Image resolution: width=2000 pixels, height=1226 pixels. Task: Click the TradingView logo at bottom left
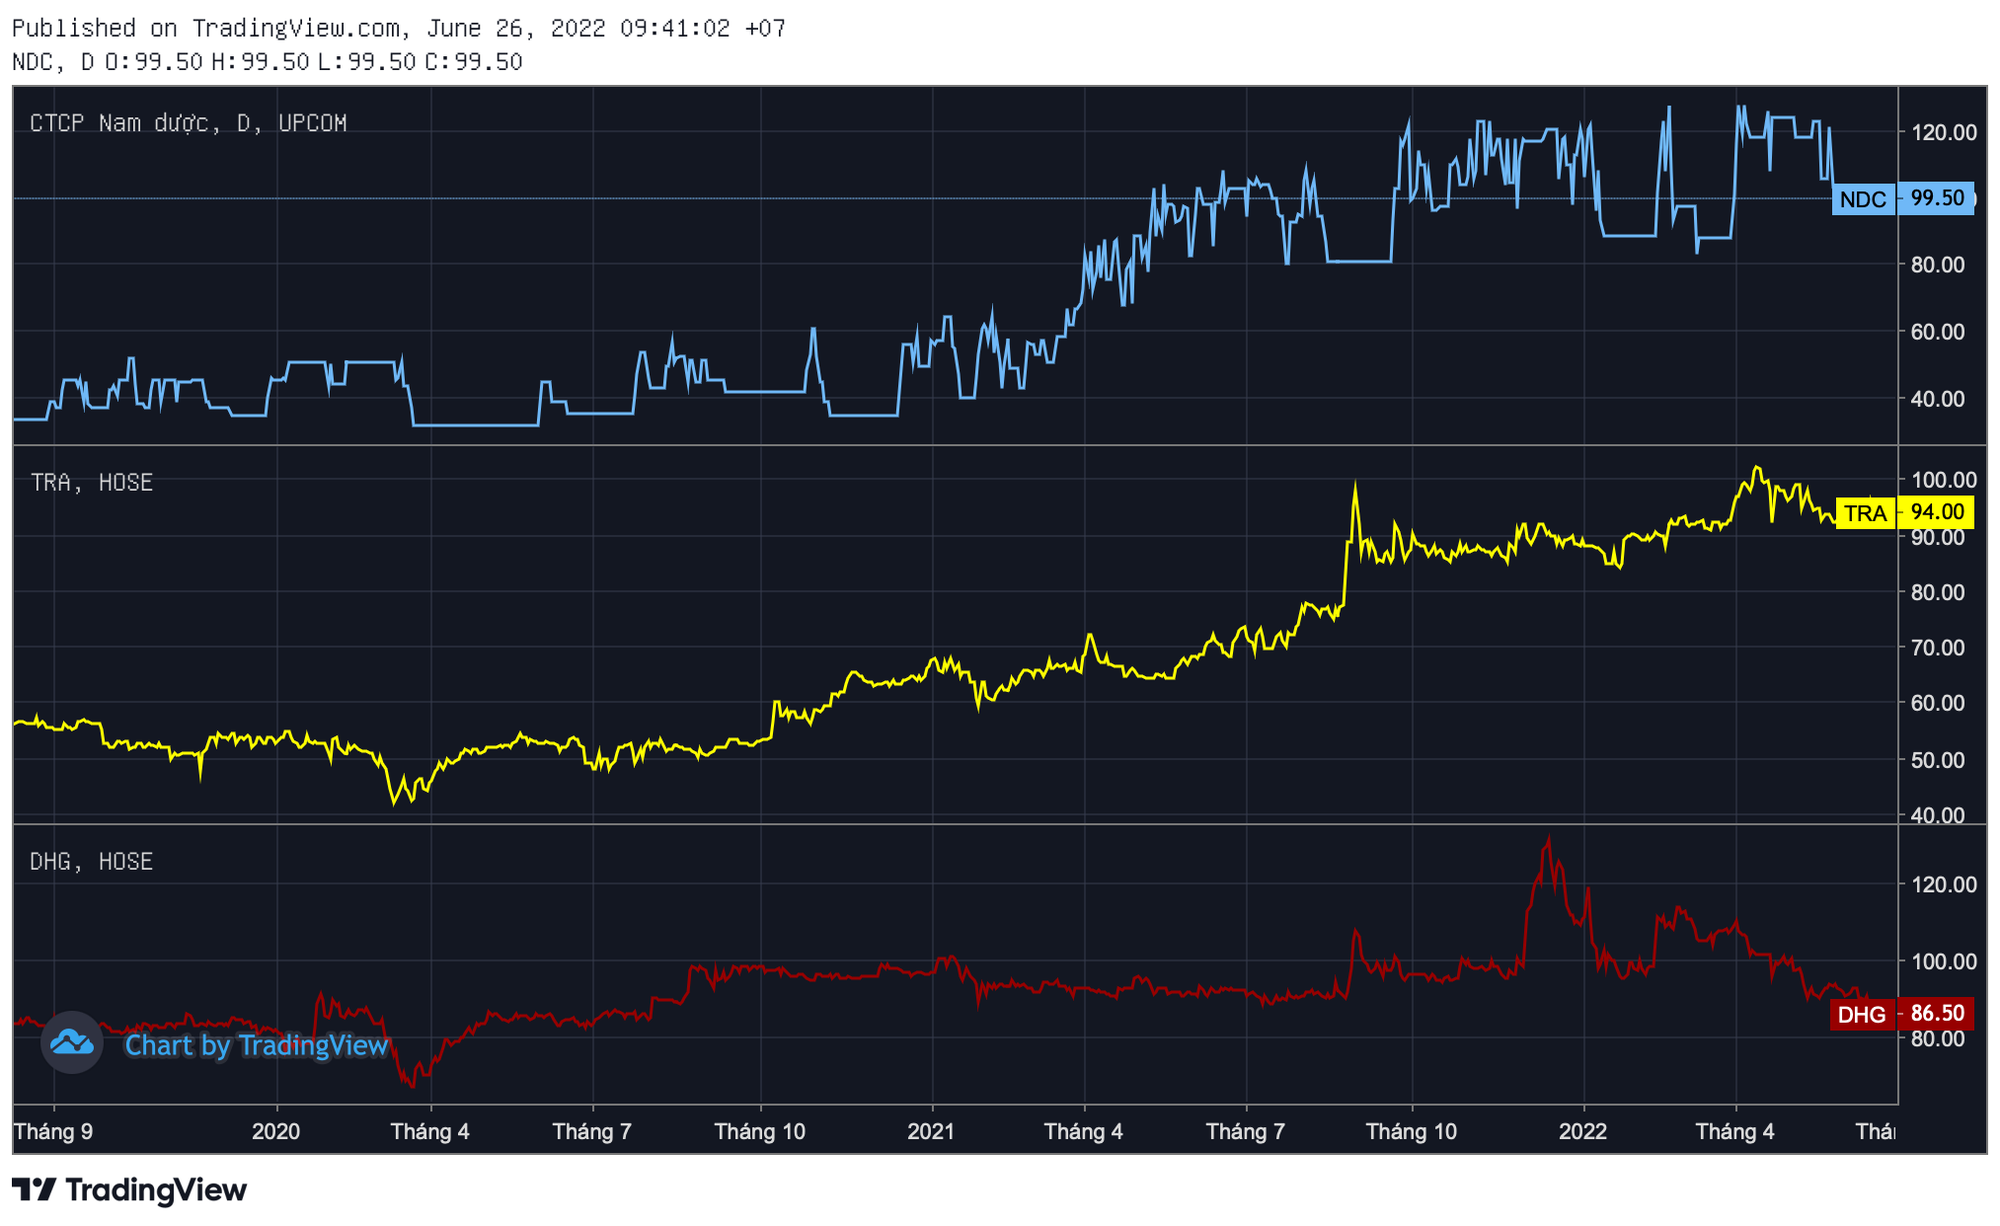[x=129, y=1190]
